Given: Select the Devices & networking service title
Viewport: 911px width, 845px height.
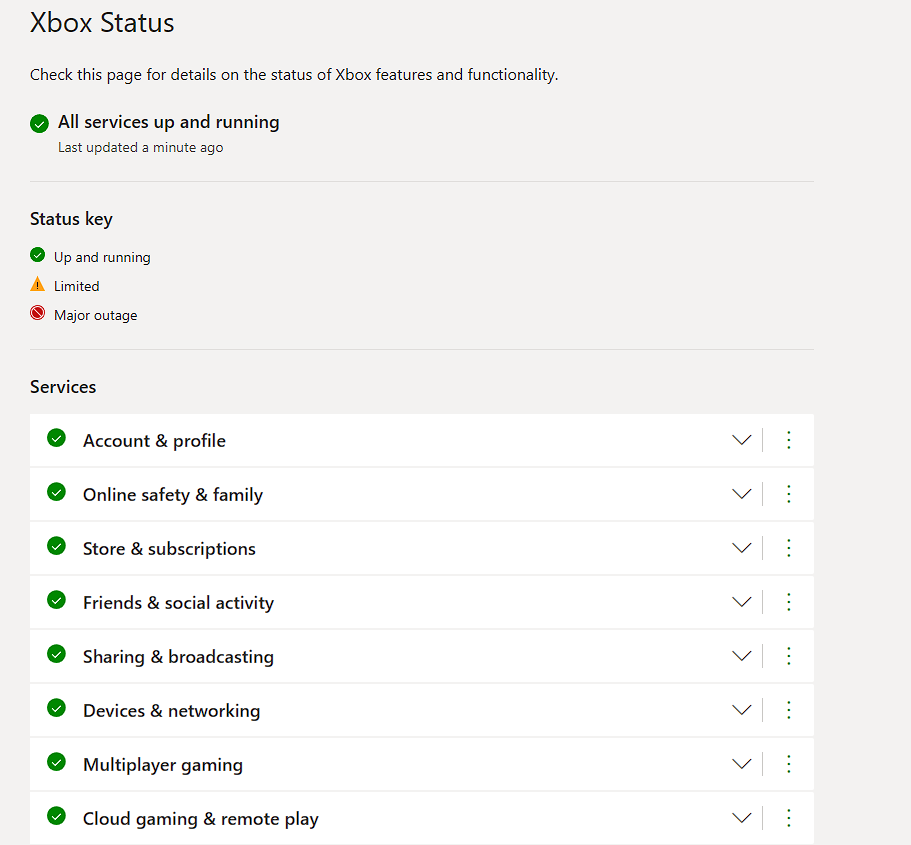Looking at the screenshot, I should pyautogui.click(x=171, y=711).
